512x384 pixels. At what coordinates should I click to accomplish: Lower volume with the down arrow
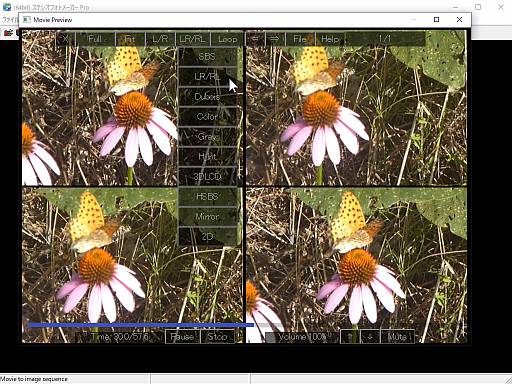370,337
